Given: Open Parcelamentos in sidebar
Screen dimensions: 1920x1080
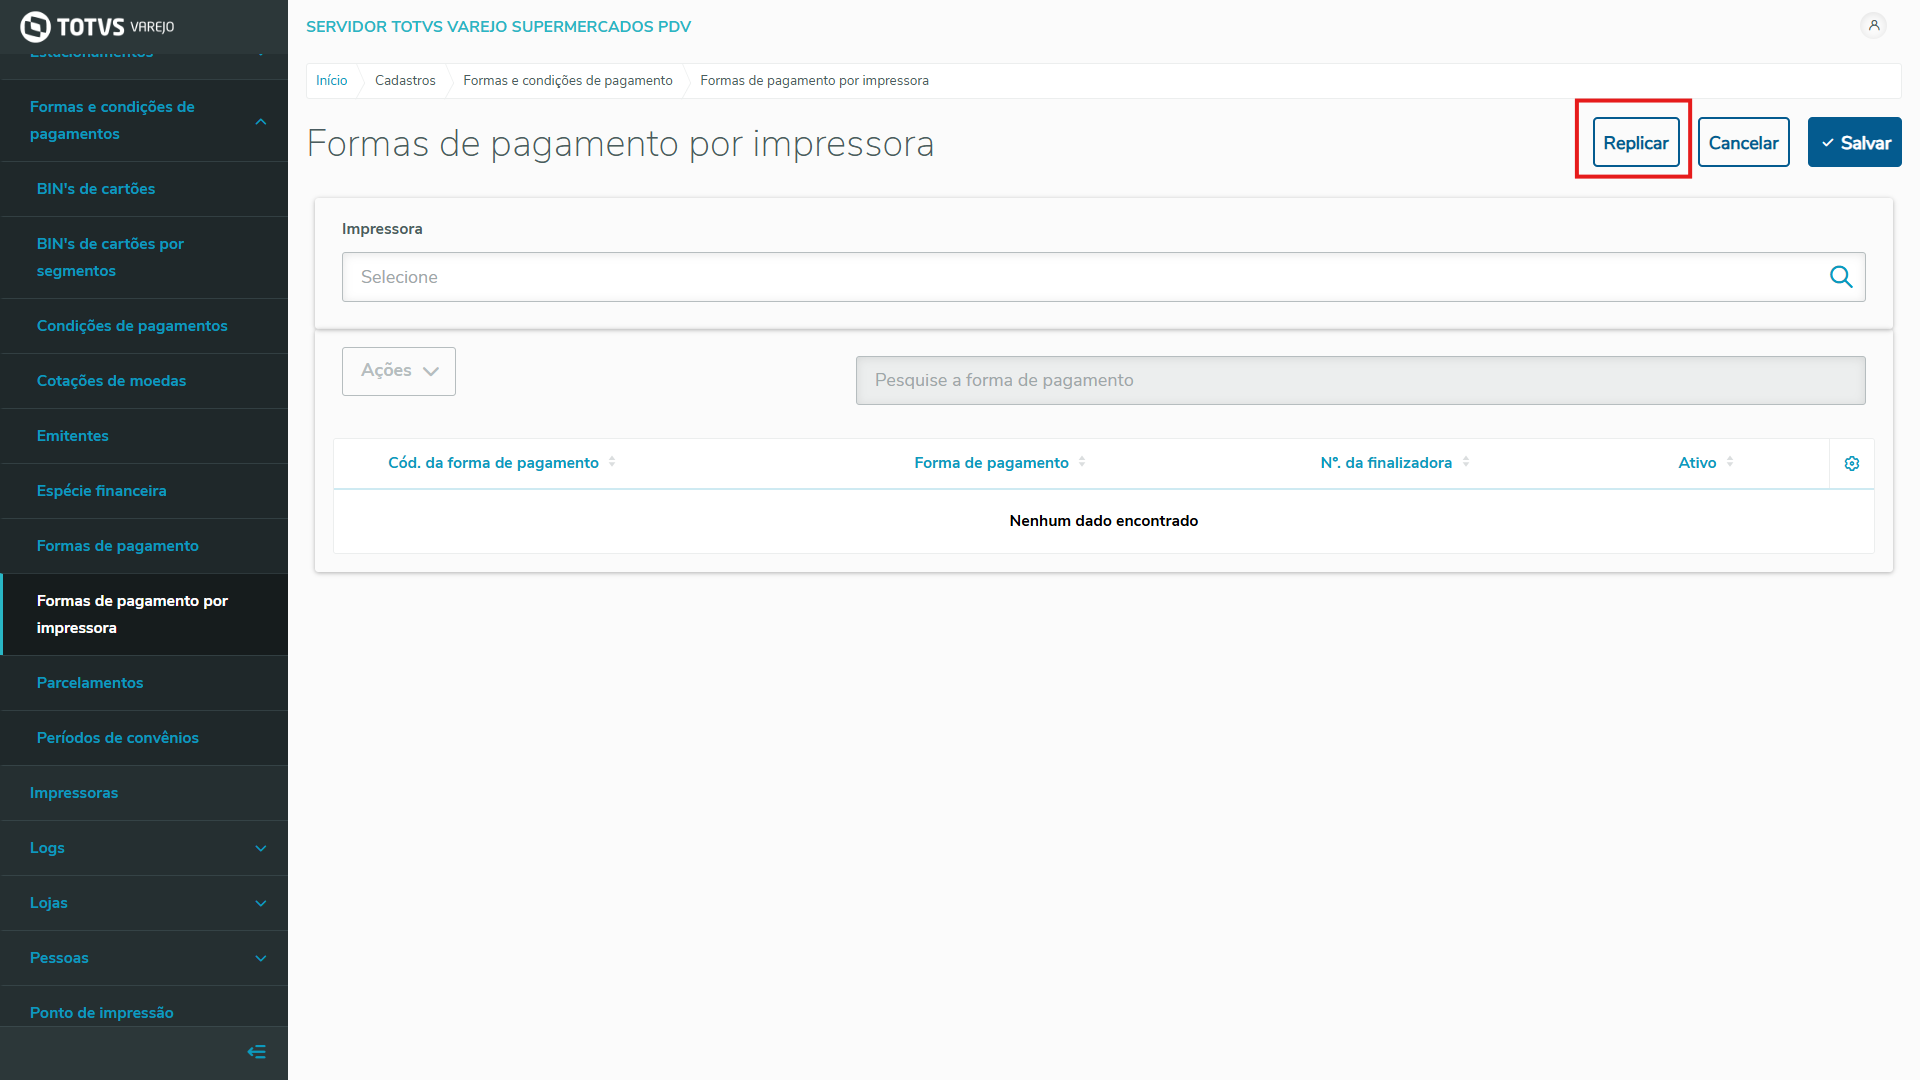Looking at the screenshot, I should click(x=90, y=683).
